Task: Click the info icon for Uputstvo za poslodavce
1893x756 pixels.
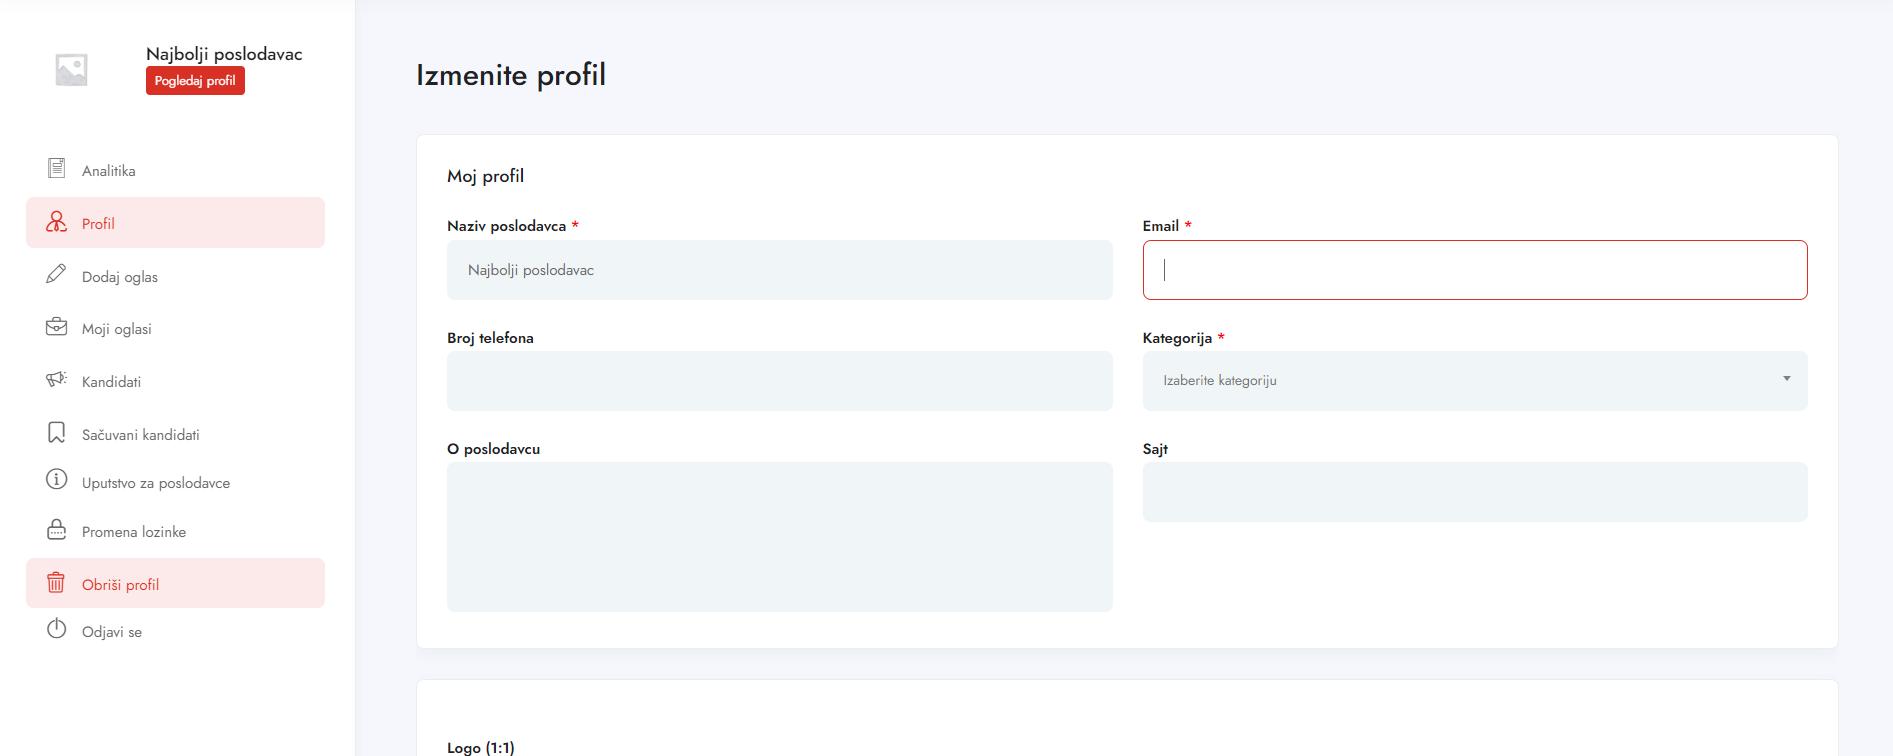Action: (x=57, y=480)
